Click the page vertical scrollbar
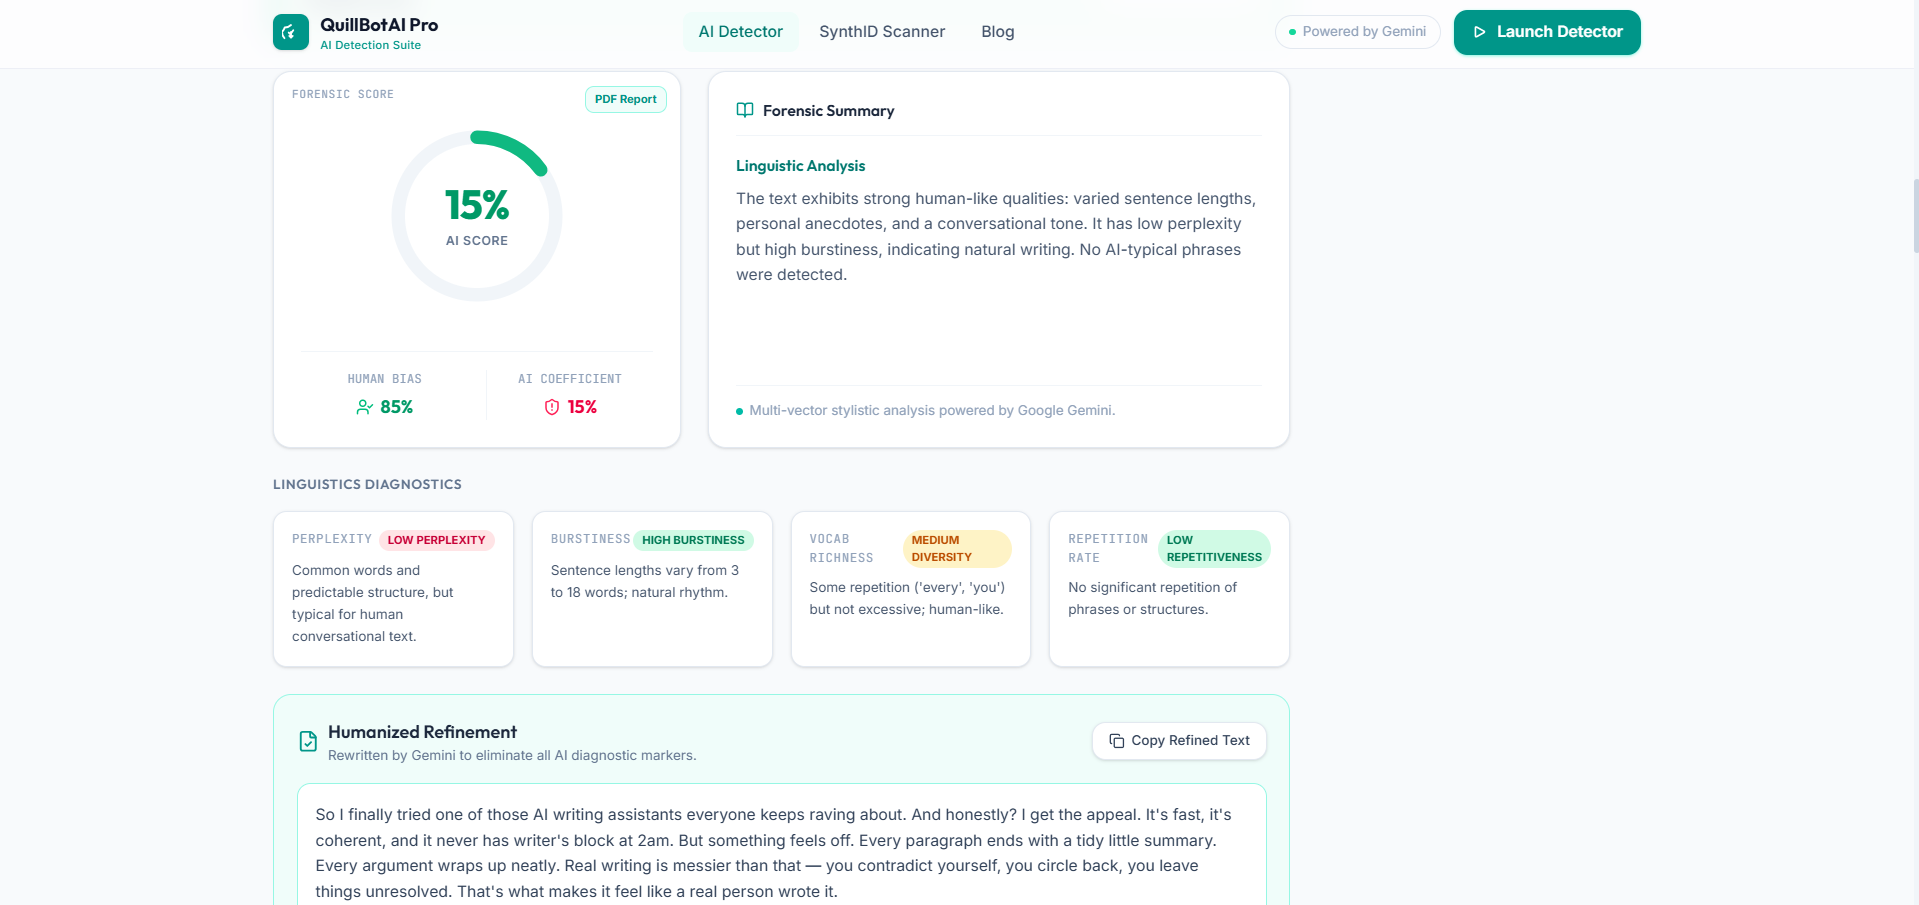 [1915, 215]
